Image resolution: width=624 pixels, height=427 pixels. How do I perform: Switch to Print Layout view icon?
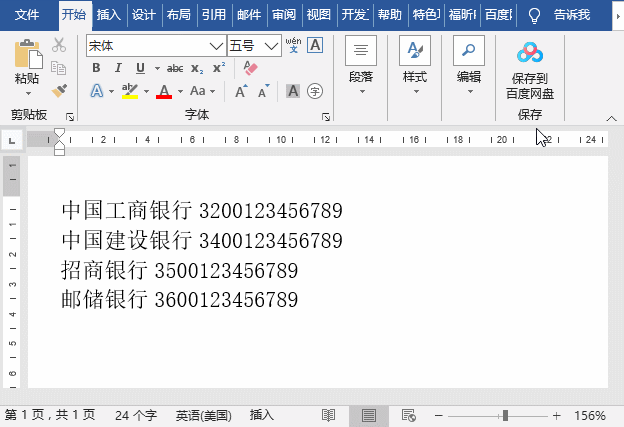369,416
